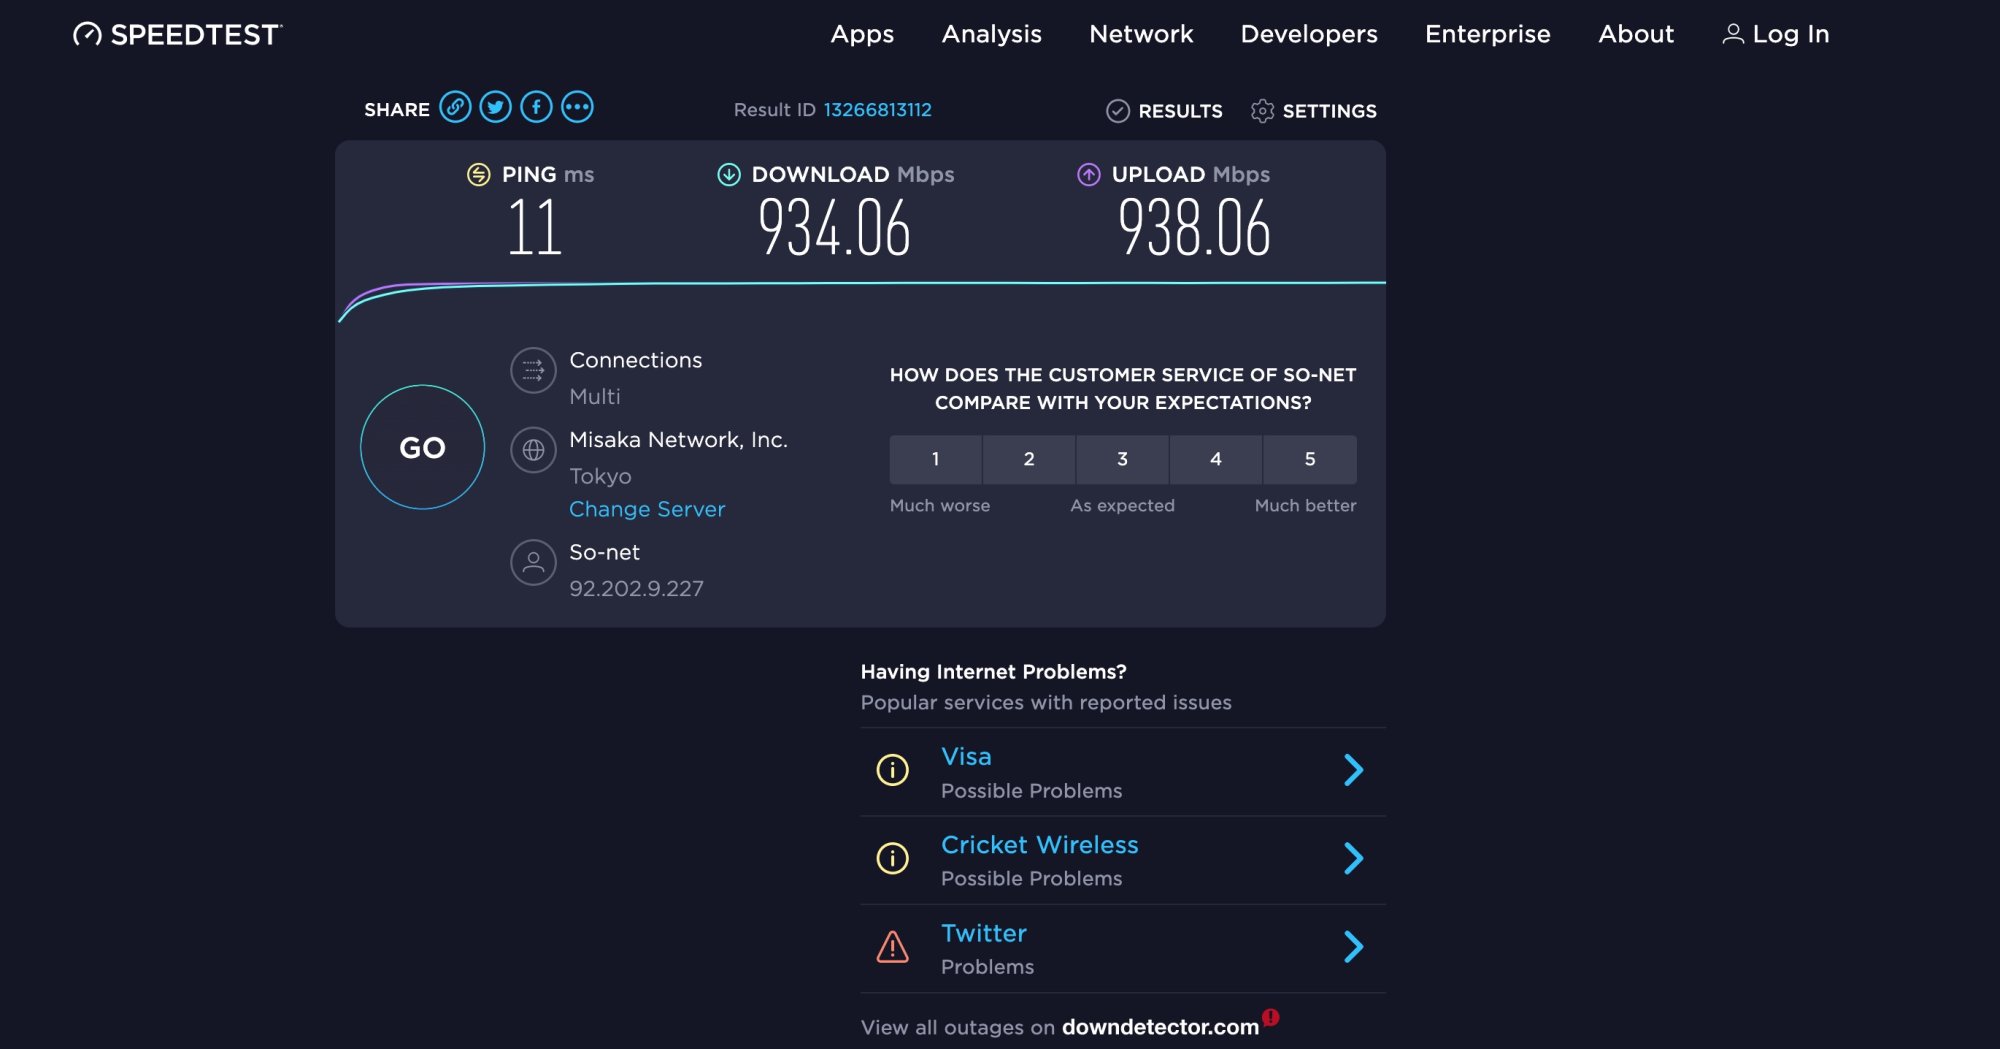Open the Analysis menu
The image size is (2000, 1049).
(992, 34)
